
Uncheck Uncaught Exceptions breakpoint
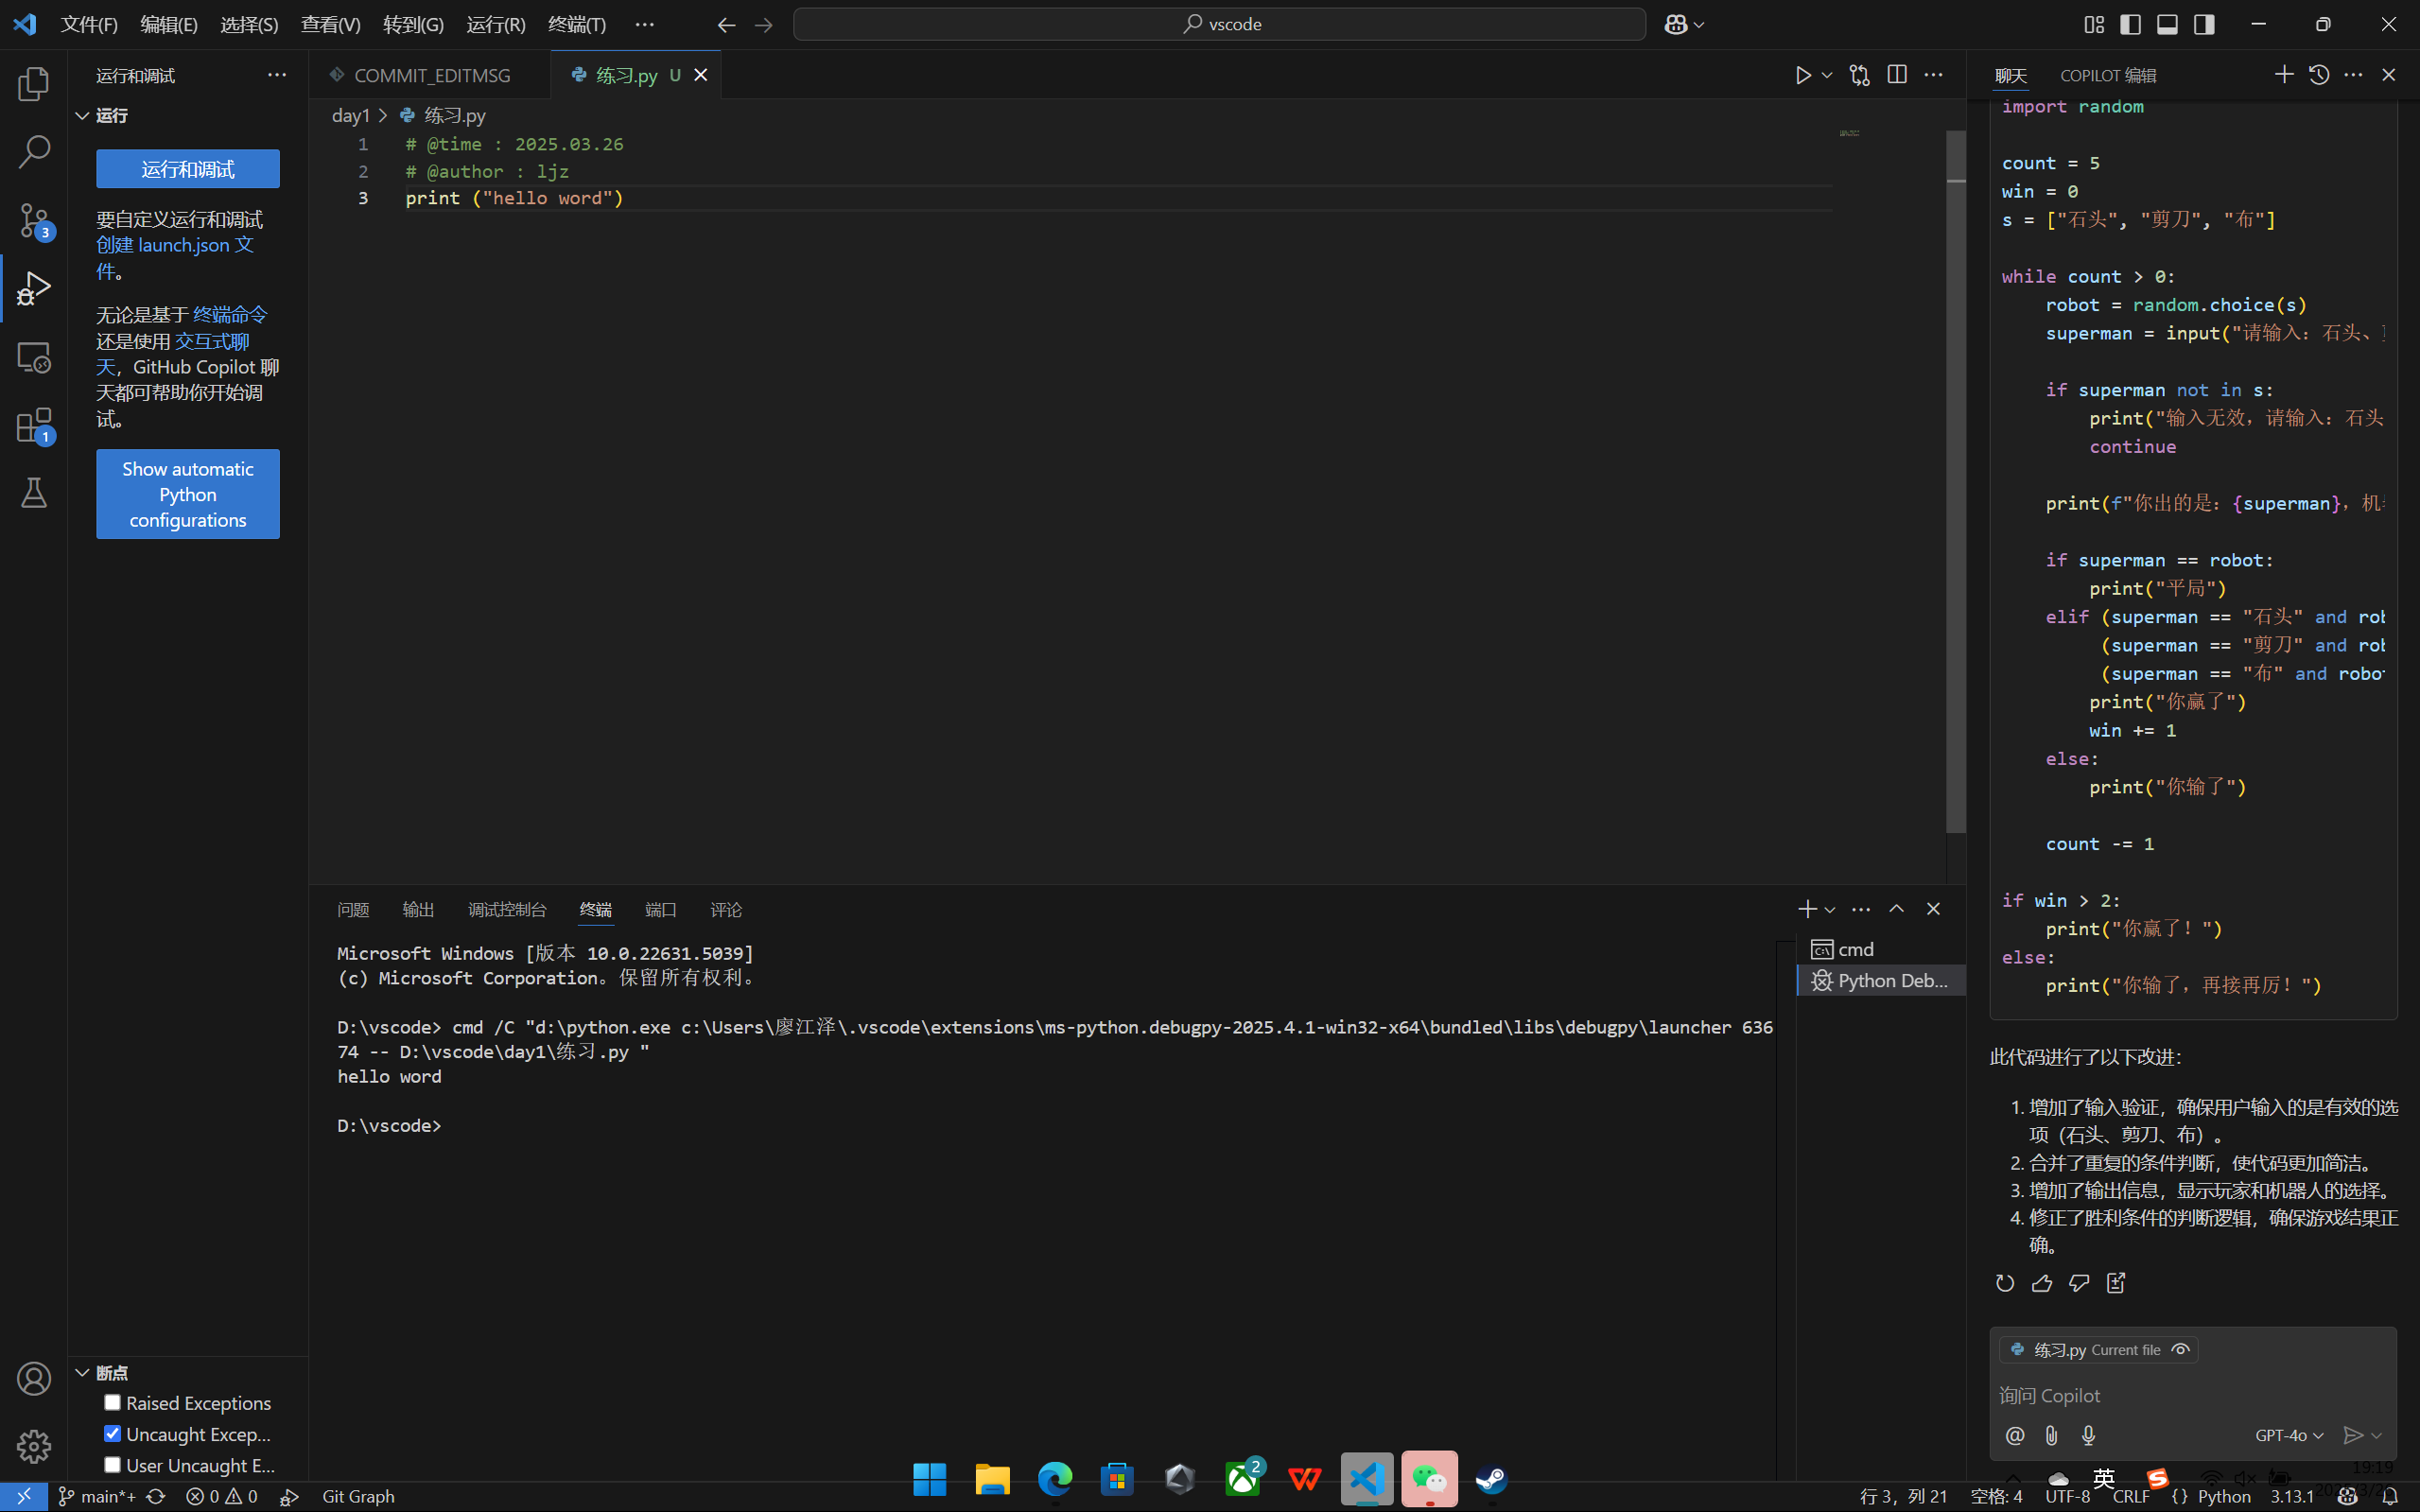point(112,1434)
